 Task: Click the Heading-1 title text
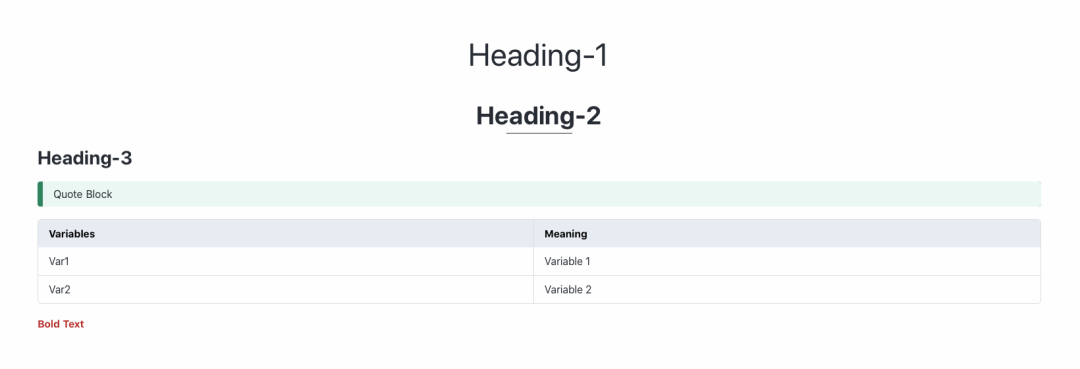(539, 56)
